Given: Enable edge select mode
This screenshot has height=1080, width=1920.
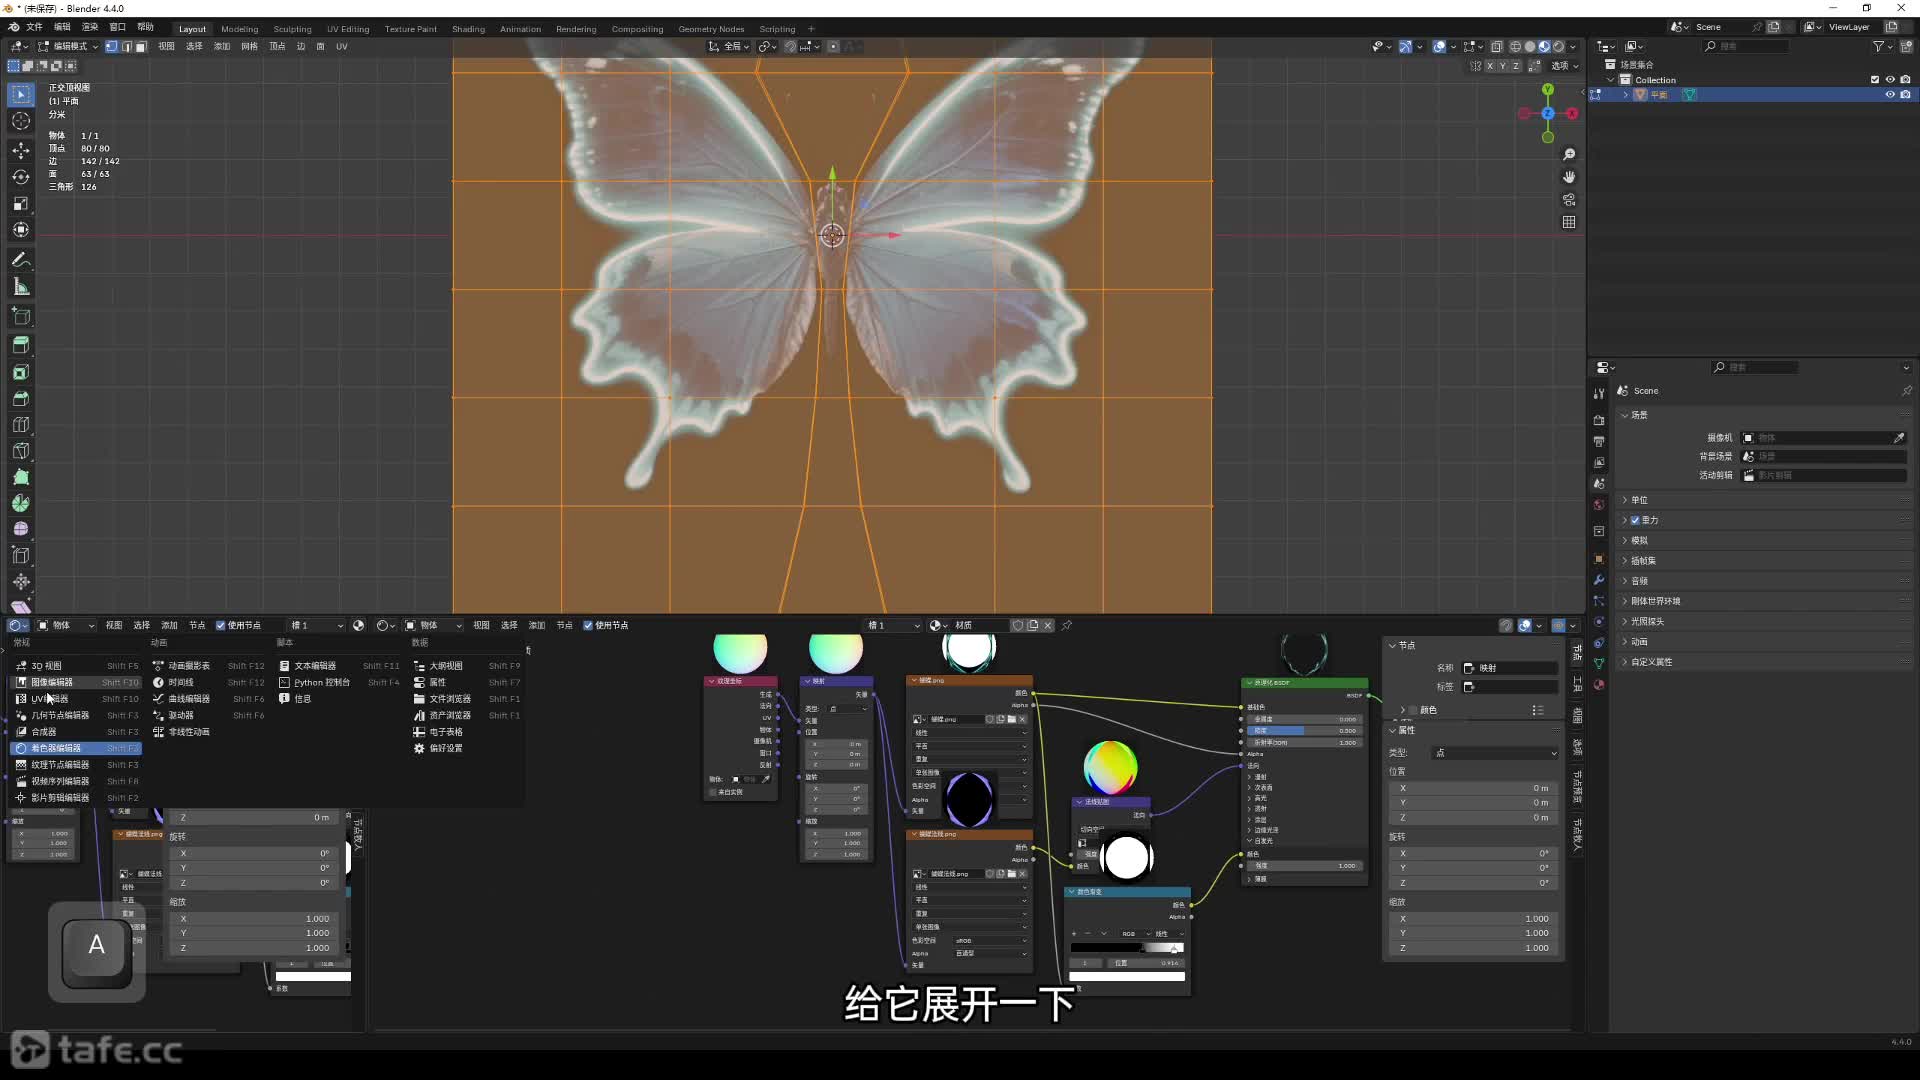Looking at the screenshot, I should [126, 46].
